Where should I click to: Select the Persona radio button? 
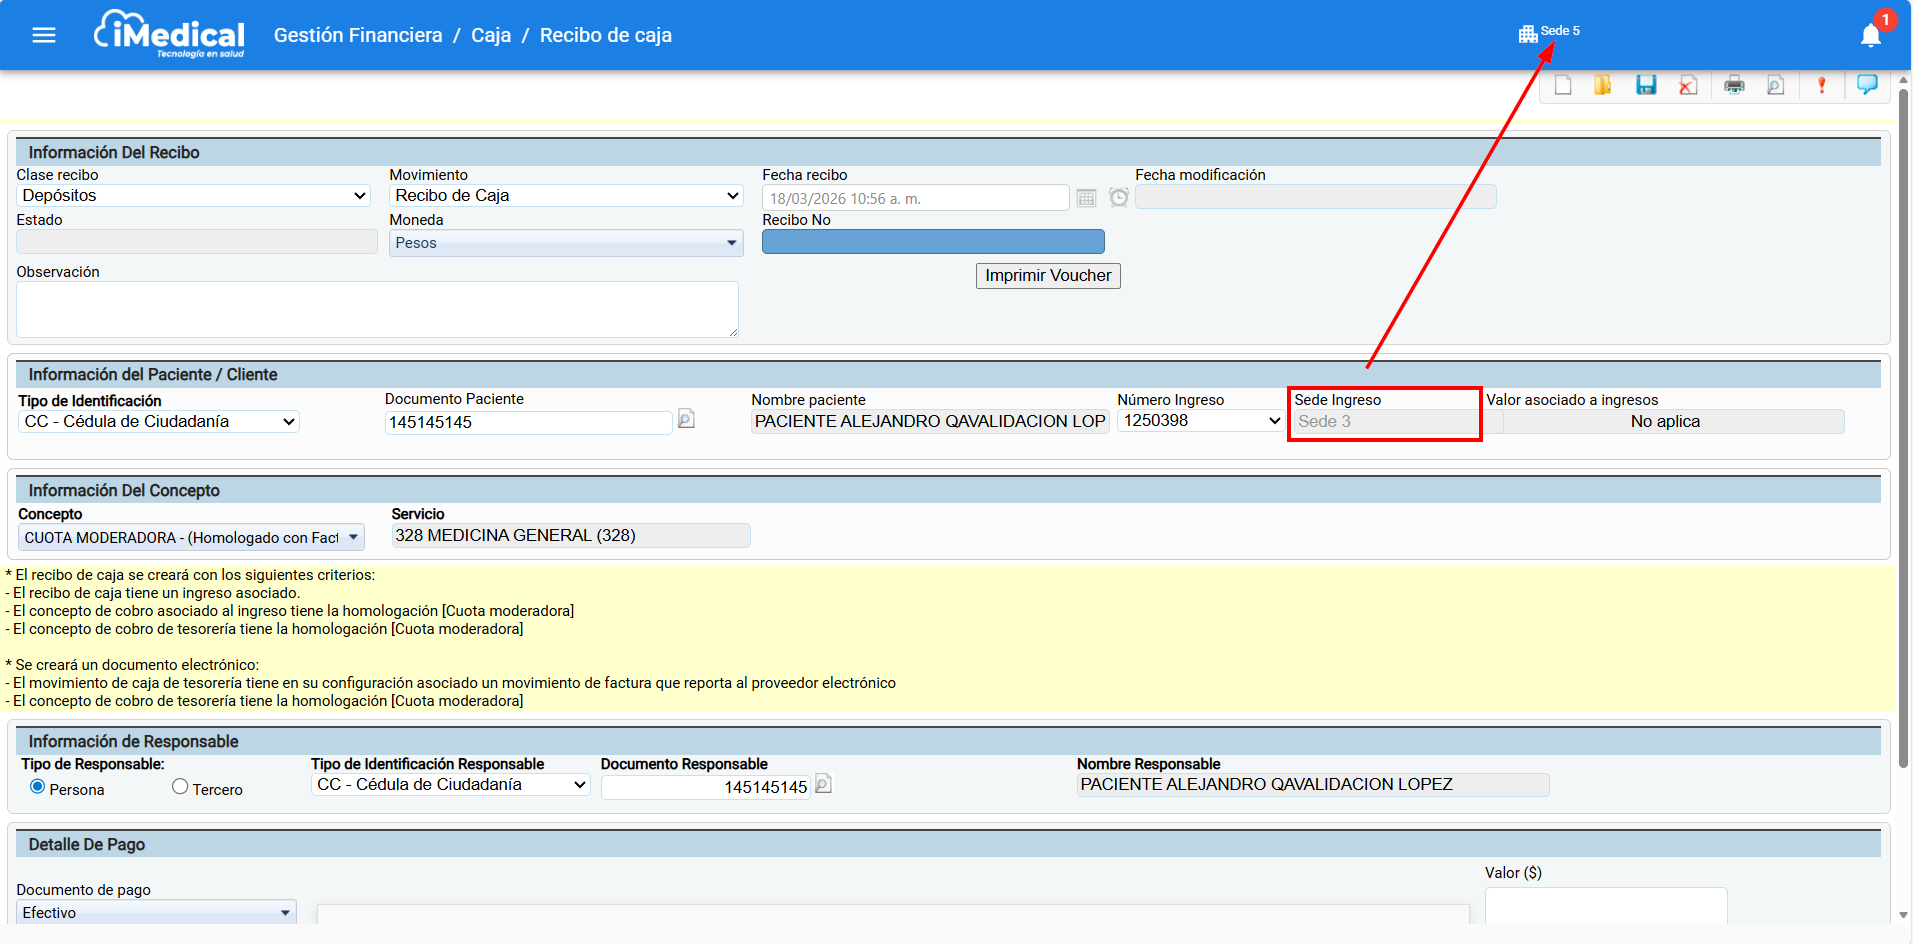point(38,787)
